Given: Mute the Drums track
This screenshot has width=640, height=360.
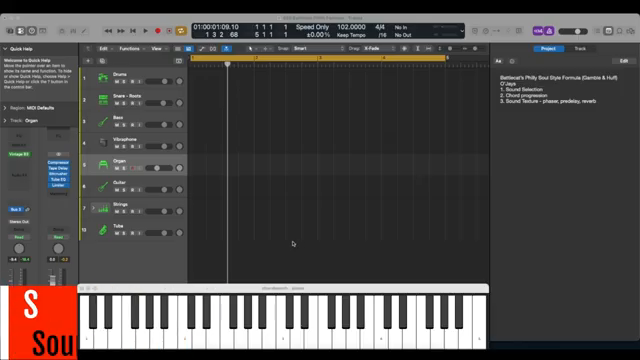Looking at the screenshot, I should point(117,82).
